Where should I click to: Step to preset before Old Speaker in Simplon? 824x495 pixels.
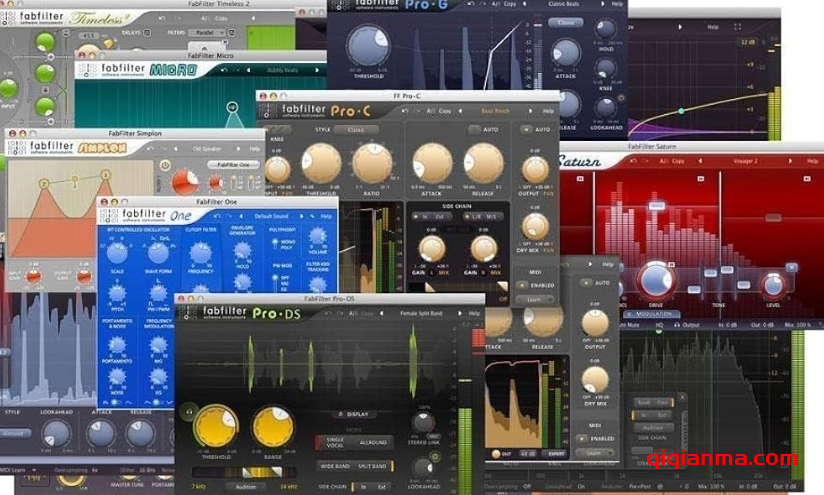[175, 149]
